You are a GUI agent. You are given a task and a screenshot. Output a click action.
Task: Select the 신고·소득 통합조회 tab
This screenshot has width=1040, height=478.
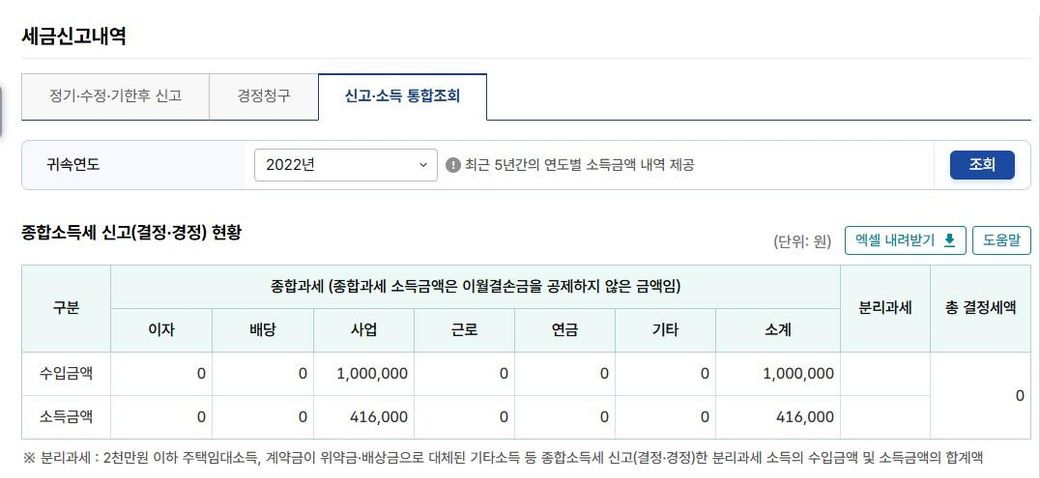pos(402,97)
